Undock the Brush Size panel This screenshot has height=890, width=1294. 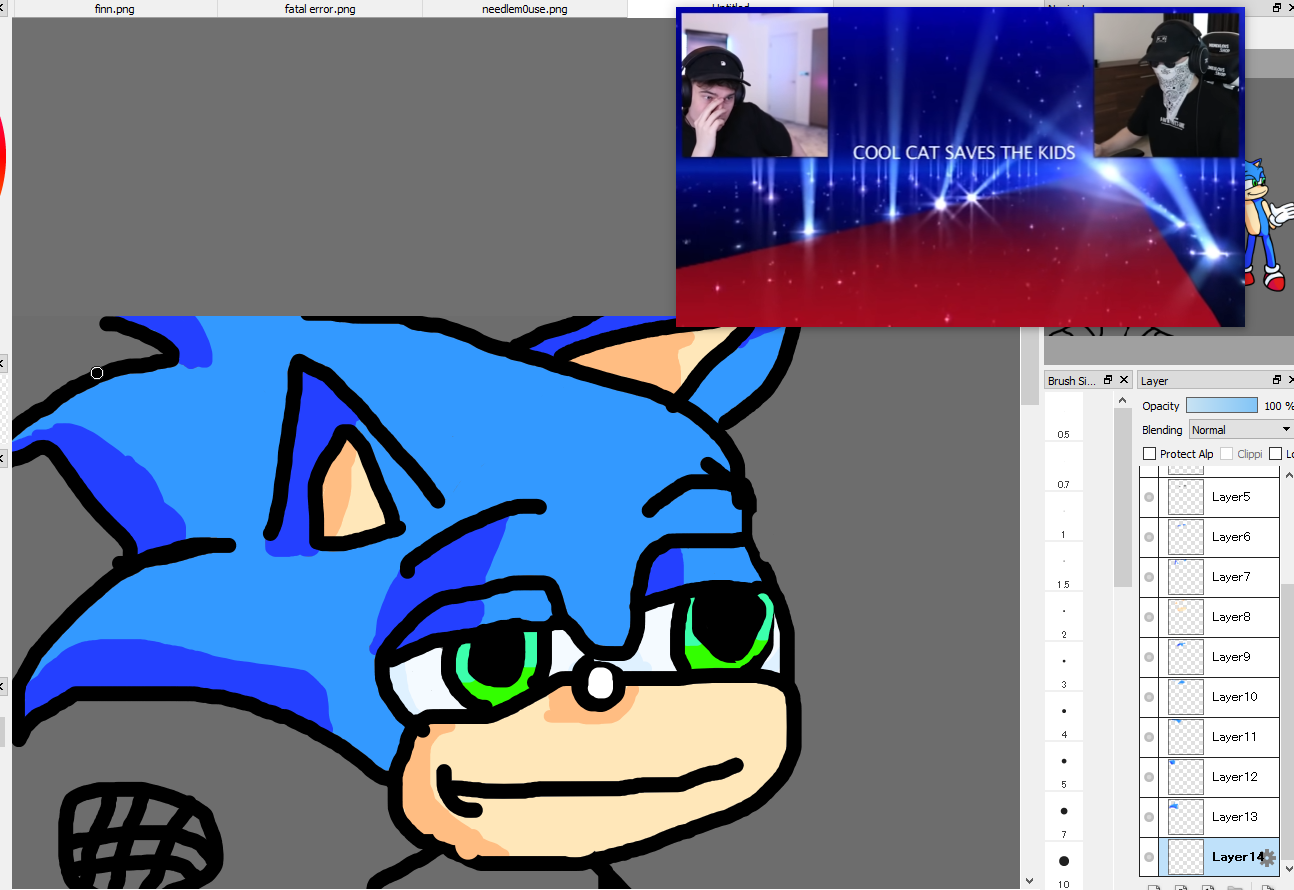[1108, 380]
